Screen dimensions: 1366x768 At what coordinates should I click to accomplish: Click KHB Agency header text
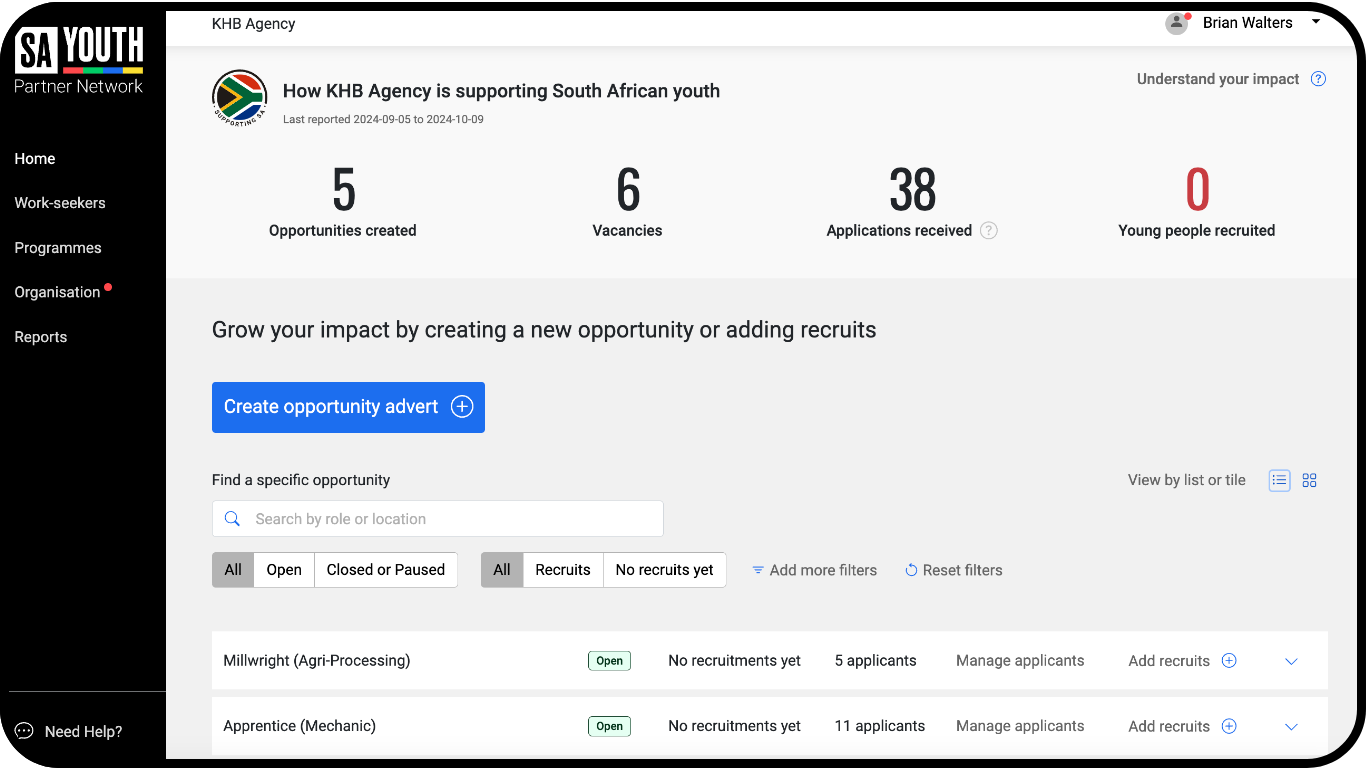(x=254, y=24)
